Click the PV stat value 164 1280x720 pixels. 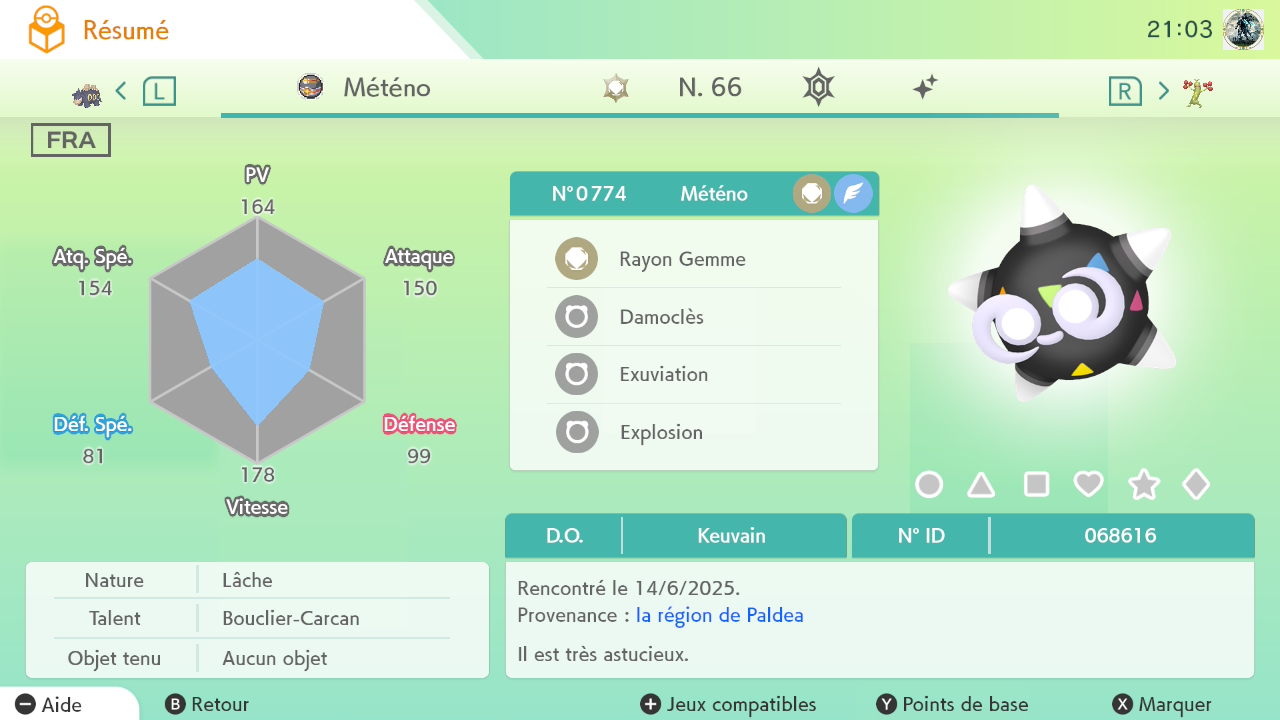coord(257,207)
